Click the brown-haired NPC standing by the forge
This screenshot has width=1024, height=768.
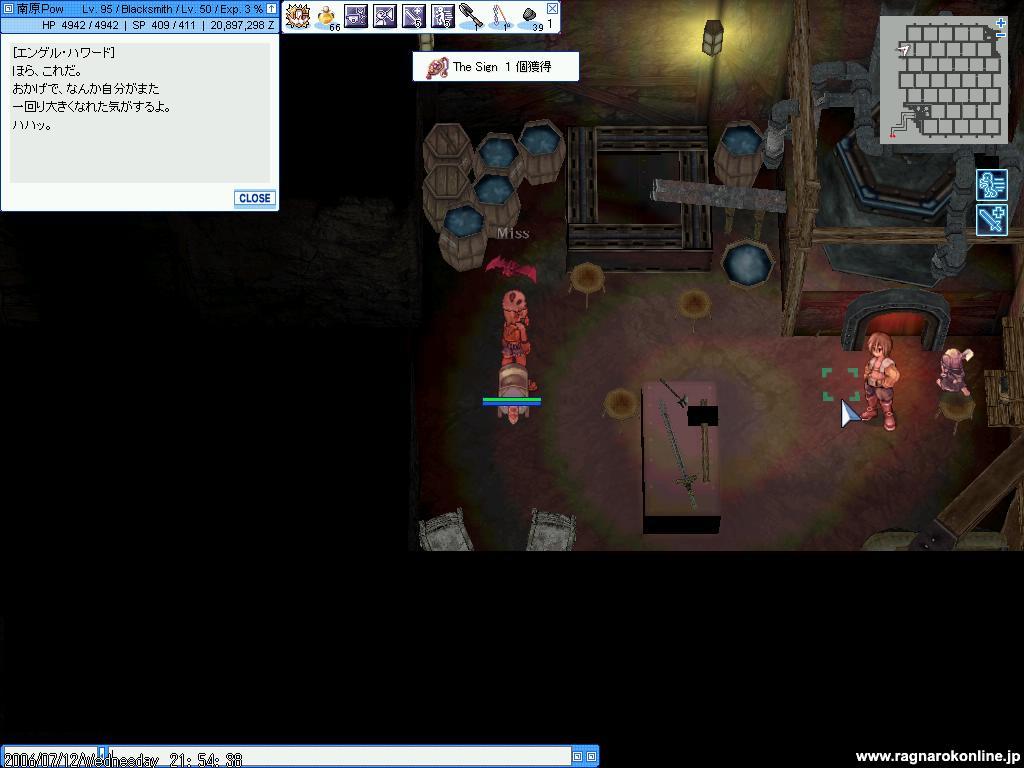point(879,380)
